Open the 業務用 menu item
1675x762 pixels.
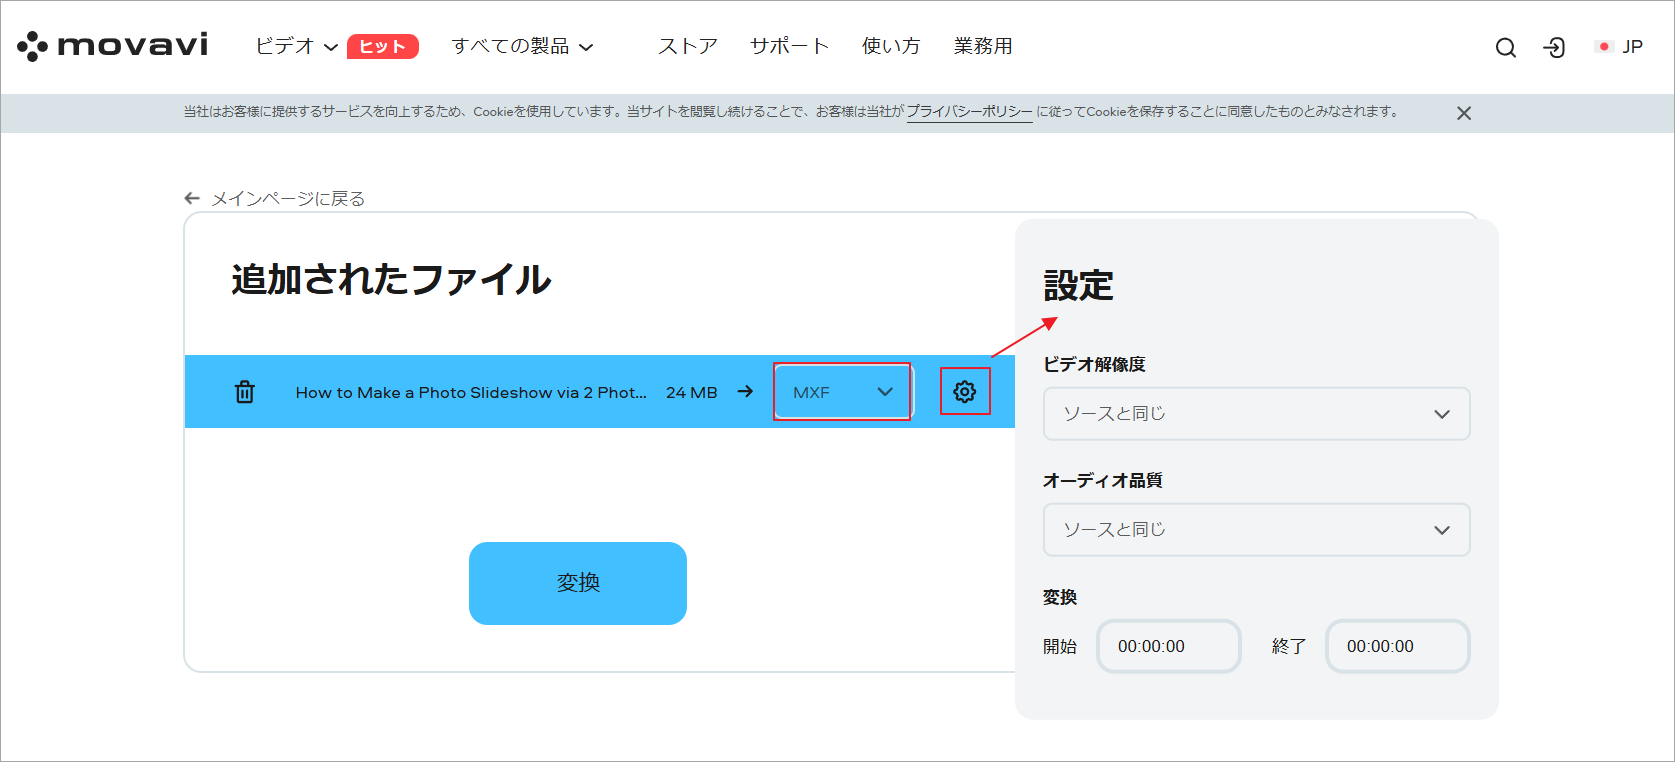point(983,46)
